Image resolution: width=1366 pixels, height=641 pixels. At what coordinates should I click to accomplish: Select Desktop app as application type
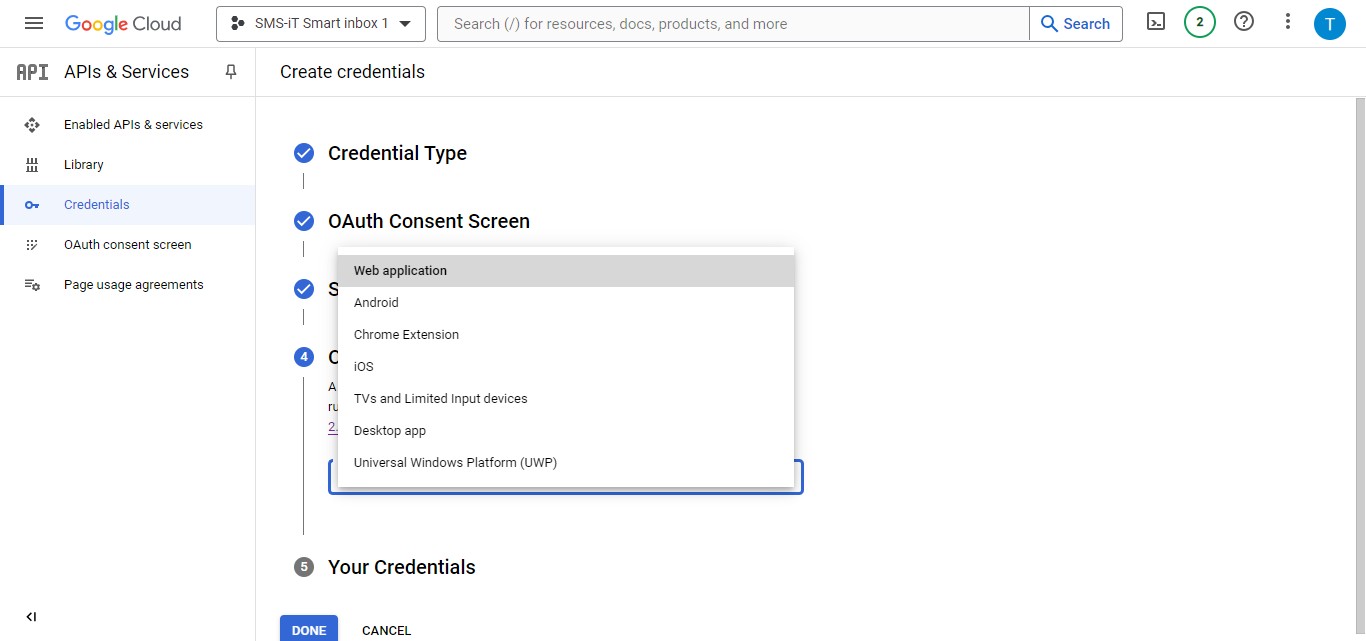390,430
